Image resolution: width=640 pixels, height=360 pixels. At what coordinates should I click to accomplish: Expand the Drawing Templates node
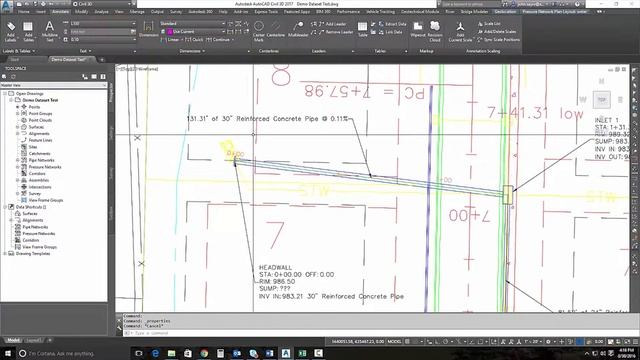[5, 253]
